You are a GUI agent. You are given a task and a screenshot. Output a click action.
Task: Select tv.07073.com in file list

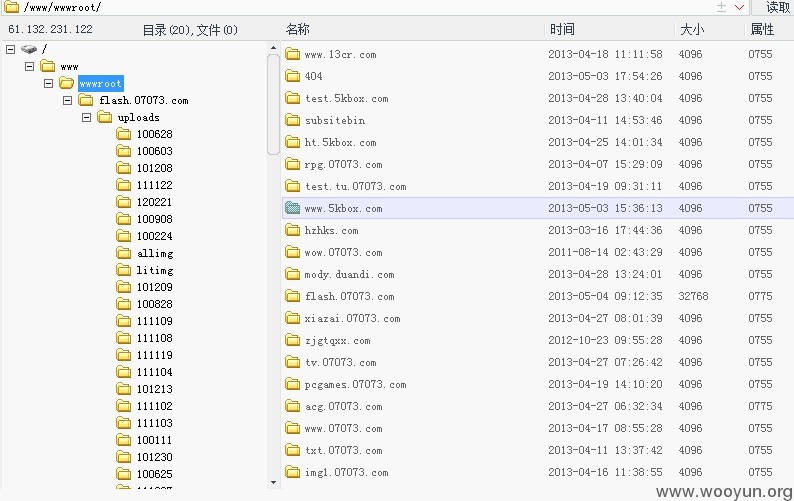pos(340,362)
